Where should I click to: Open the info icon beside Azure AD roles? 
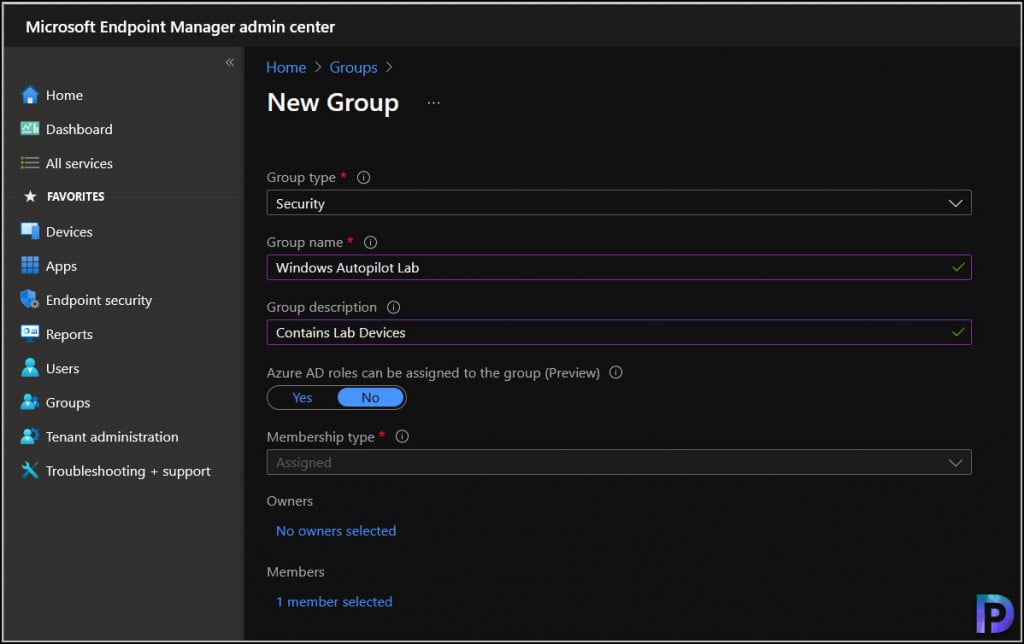[615, 372]
